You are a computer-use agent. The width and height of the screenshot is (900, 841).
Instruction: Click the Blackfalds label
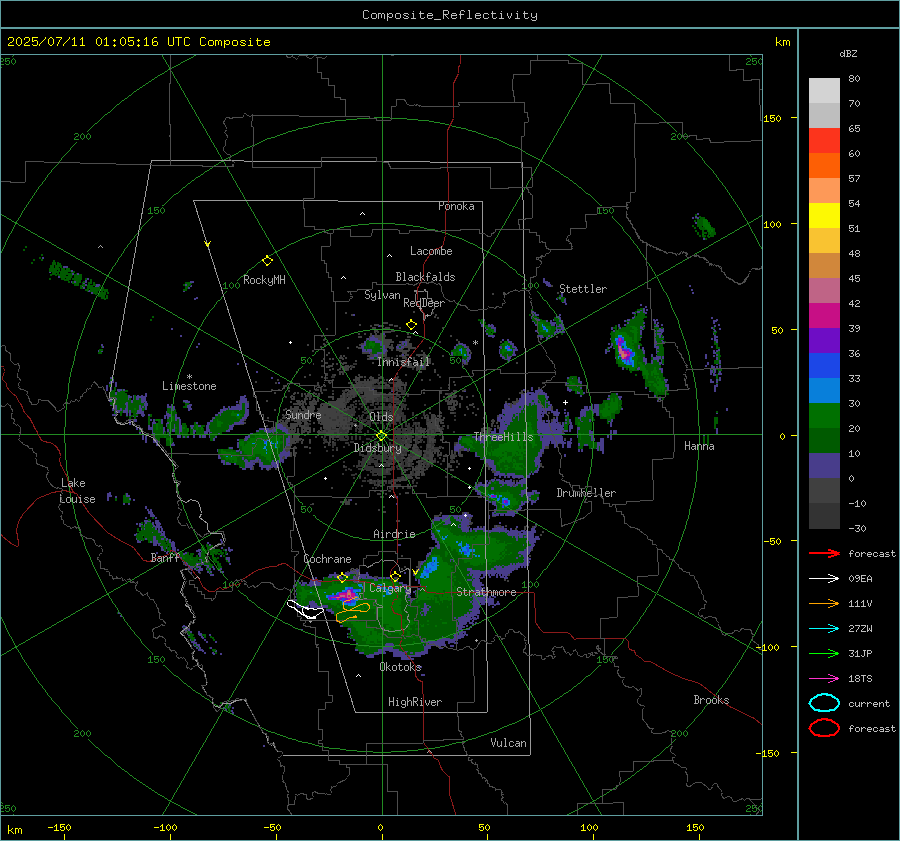point(425,277)
